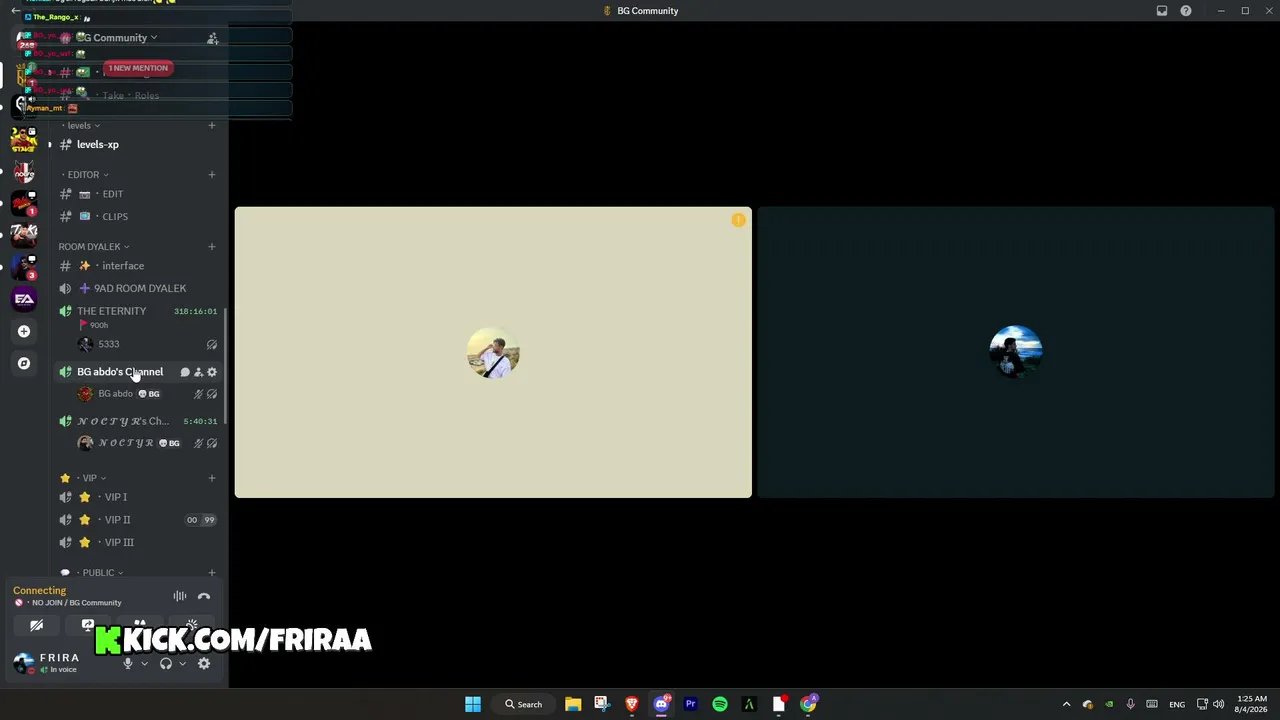The height and width of the screenshot is (720, 1280).
Task: Open the volume control in system tray
Action: (x=1218, y=704)
